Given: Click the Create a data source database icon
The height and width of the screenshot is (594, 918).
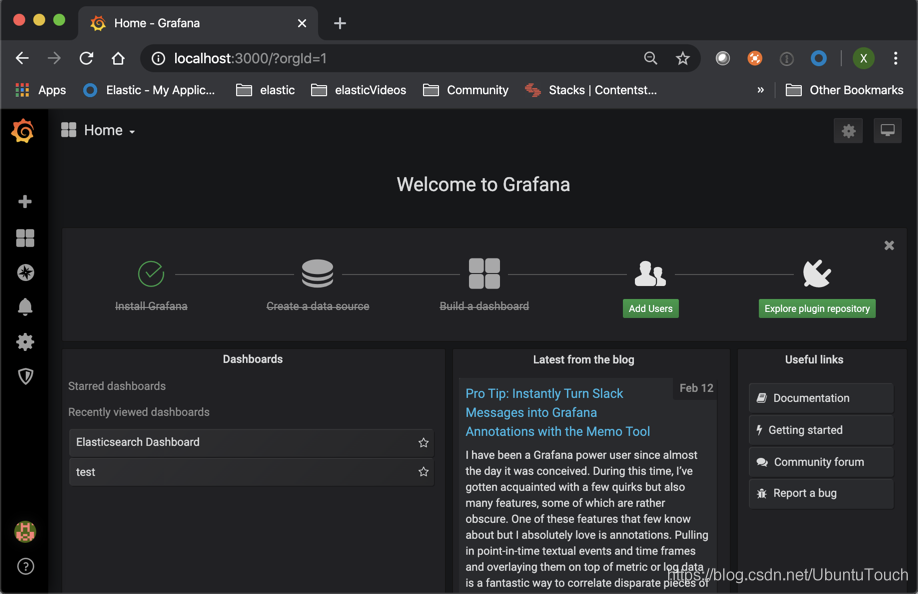Looking at the screenshot, I should pyautogui.click(x=317, y=273).
